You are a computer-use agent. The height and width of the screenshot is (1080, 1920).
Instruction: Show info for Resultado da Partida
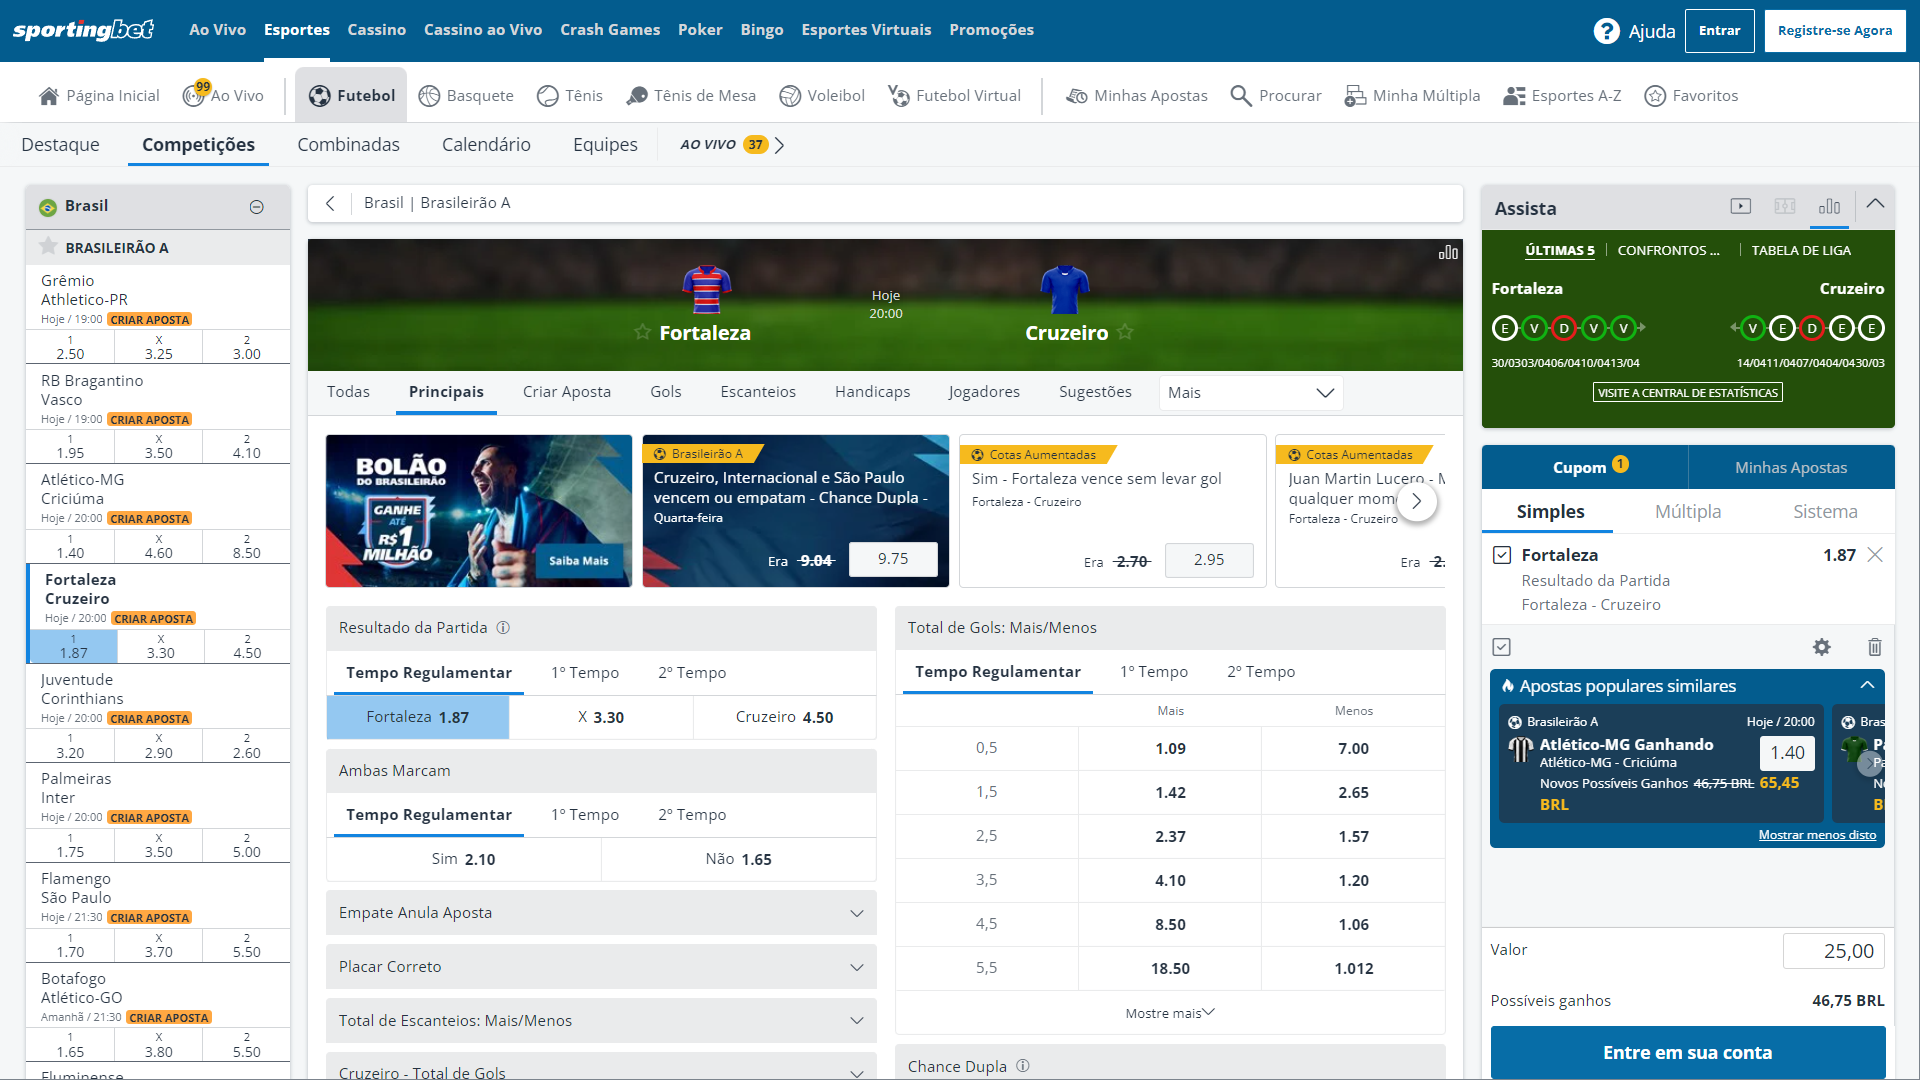pyautogui.click(x=503, y=628)
